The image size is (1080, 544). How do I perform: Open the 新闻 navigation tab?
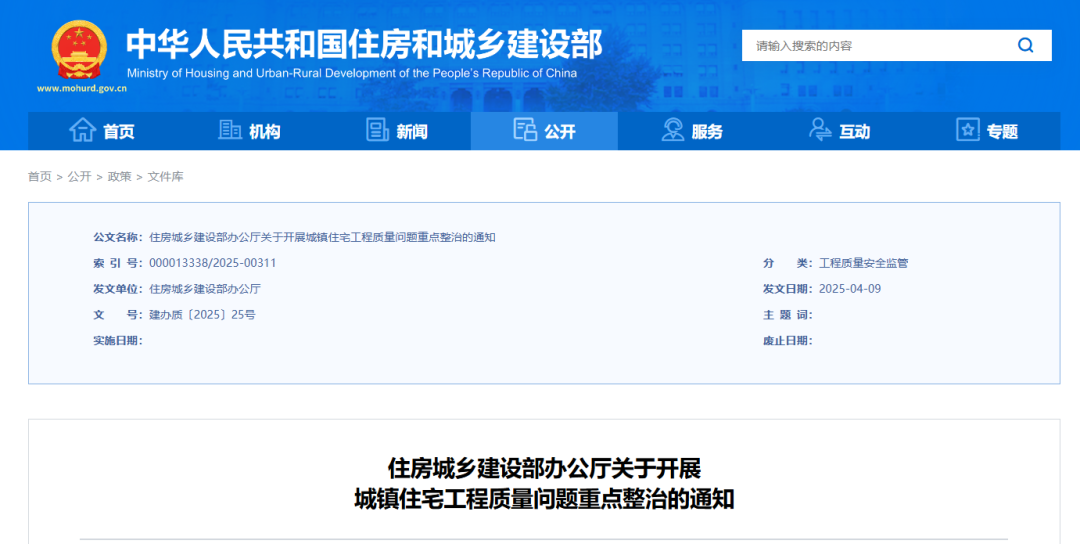[x=412, y=132]
